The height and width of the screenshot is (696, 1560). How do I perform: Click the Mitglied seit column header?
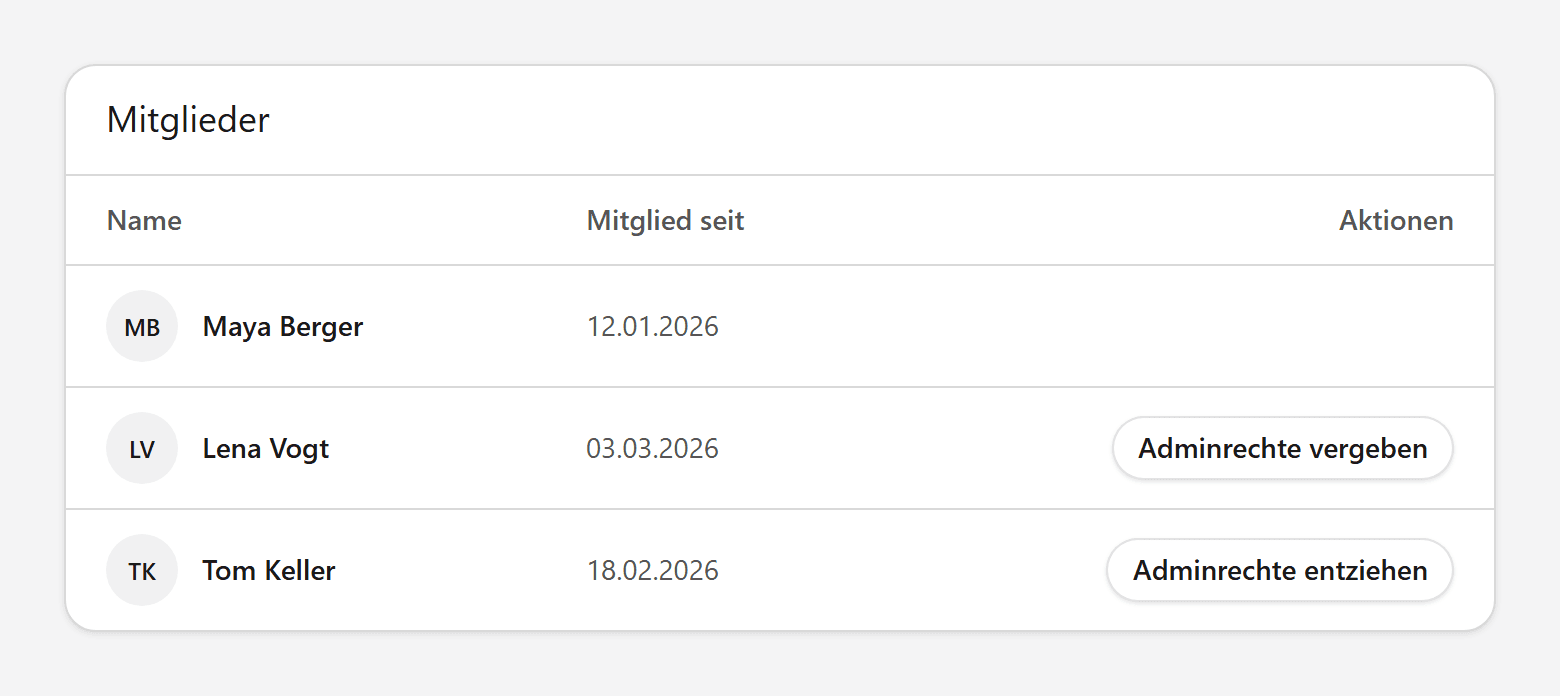pyautogui.click(x=665, y=220)
